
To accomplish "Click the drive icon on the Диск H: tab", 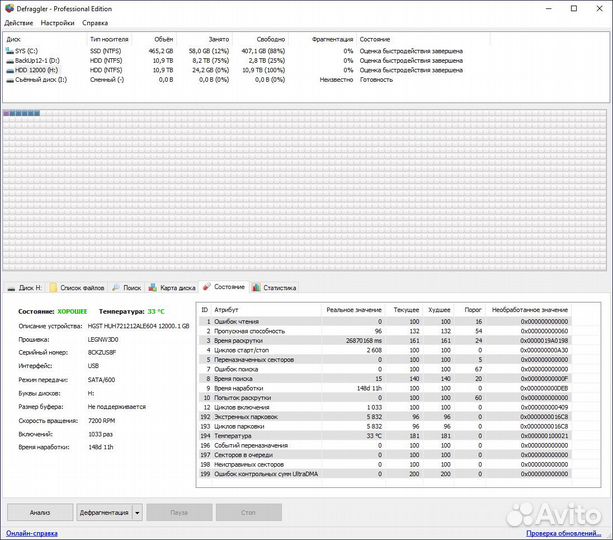I will 11,288.
